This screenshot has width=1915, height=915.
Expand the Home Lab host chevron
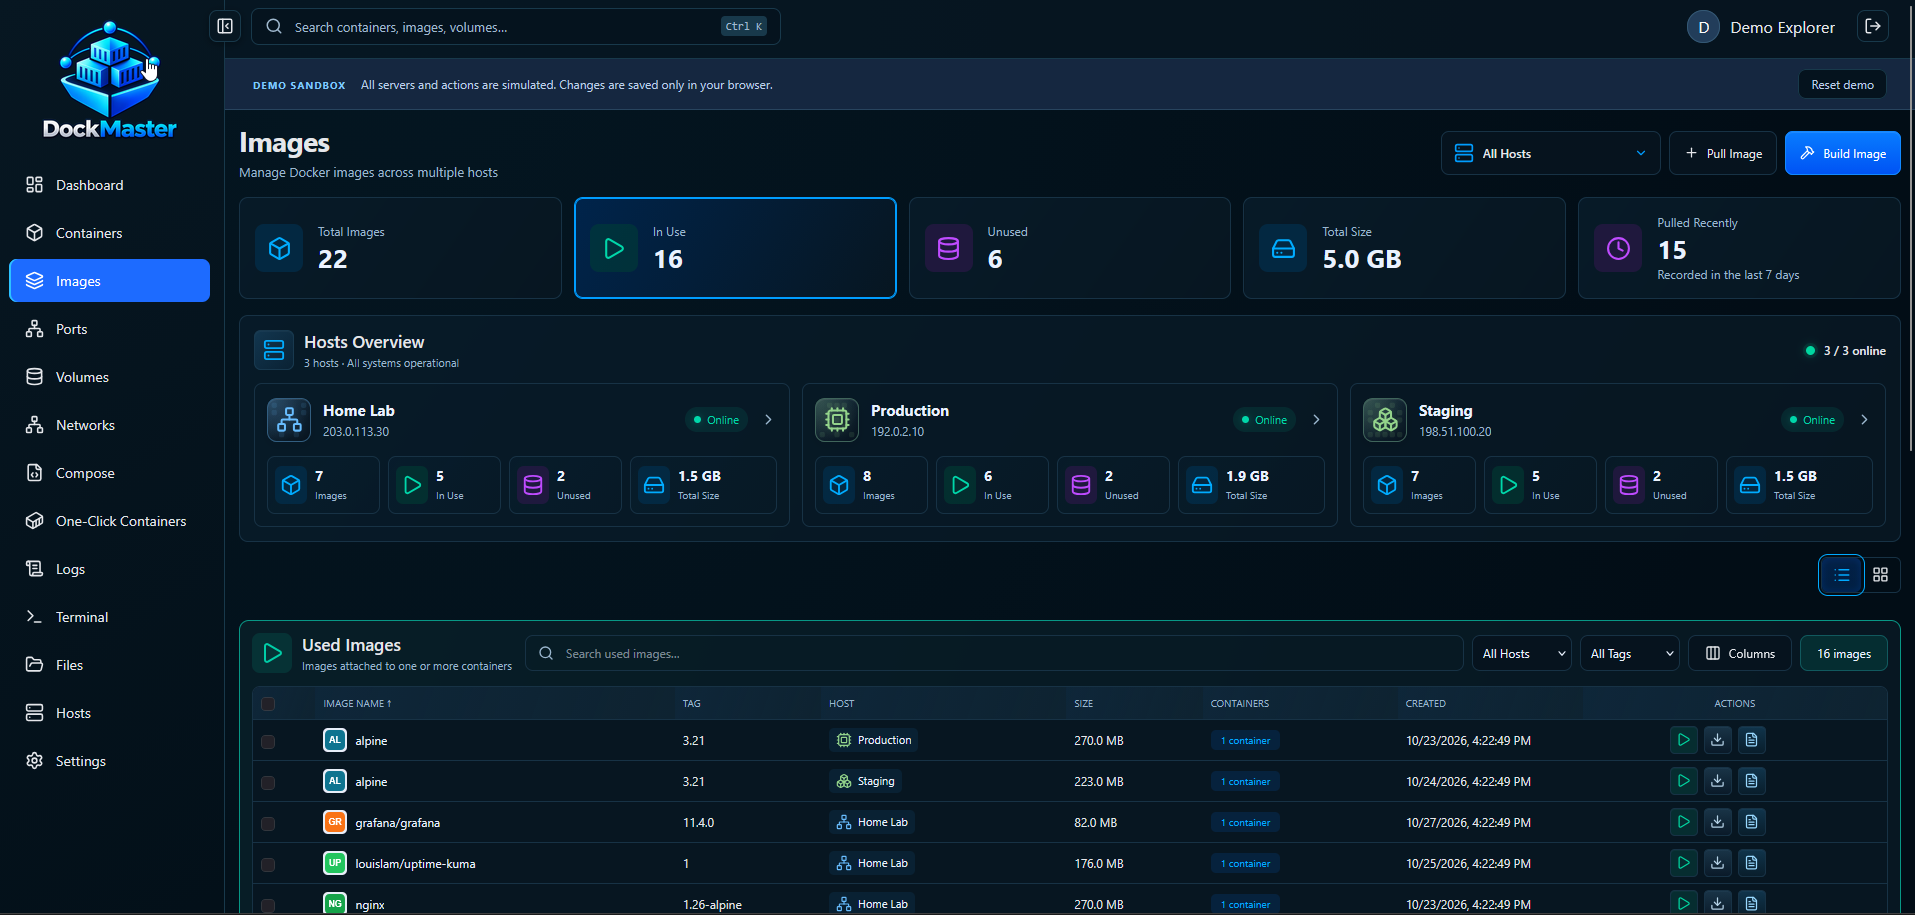pos(768,420)
